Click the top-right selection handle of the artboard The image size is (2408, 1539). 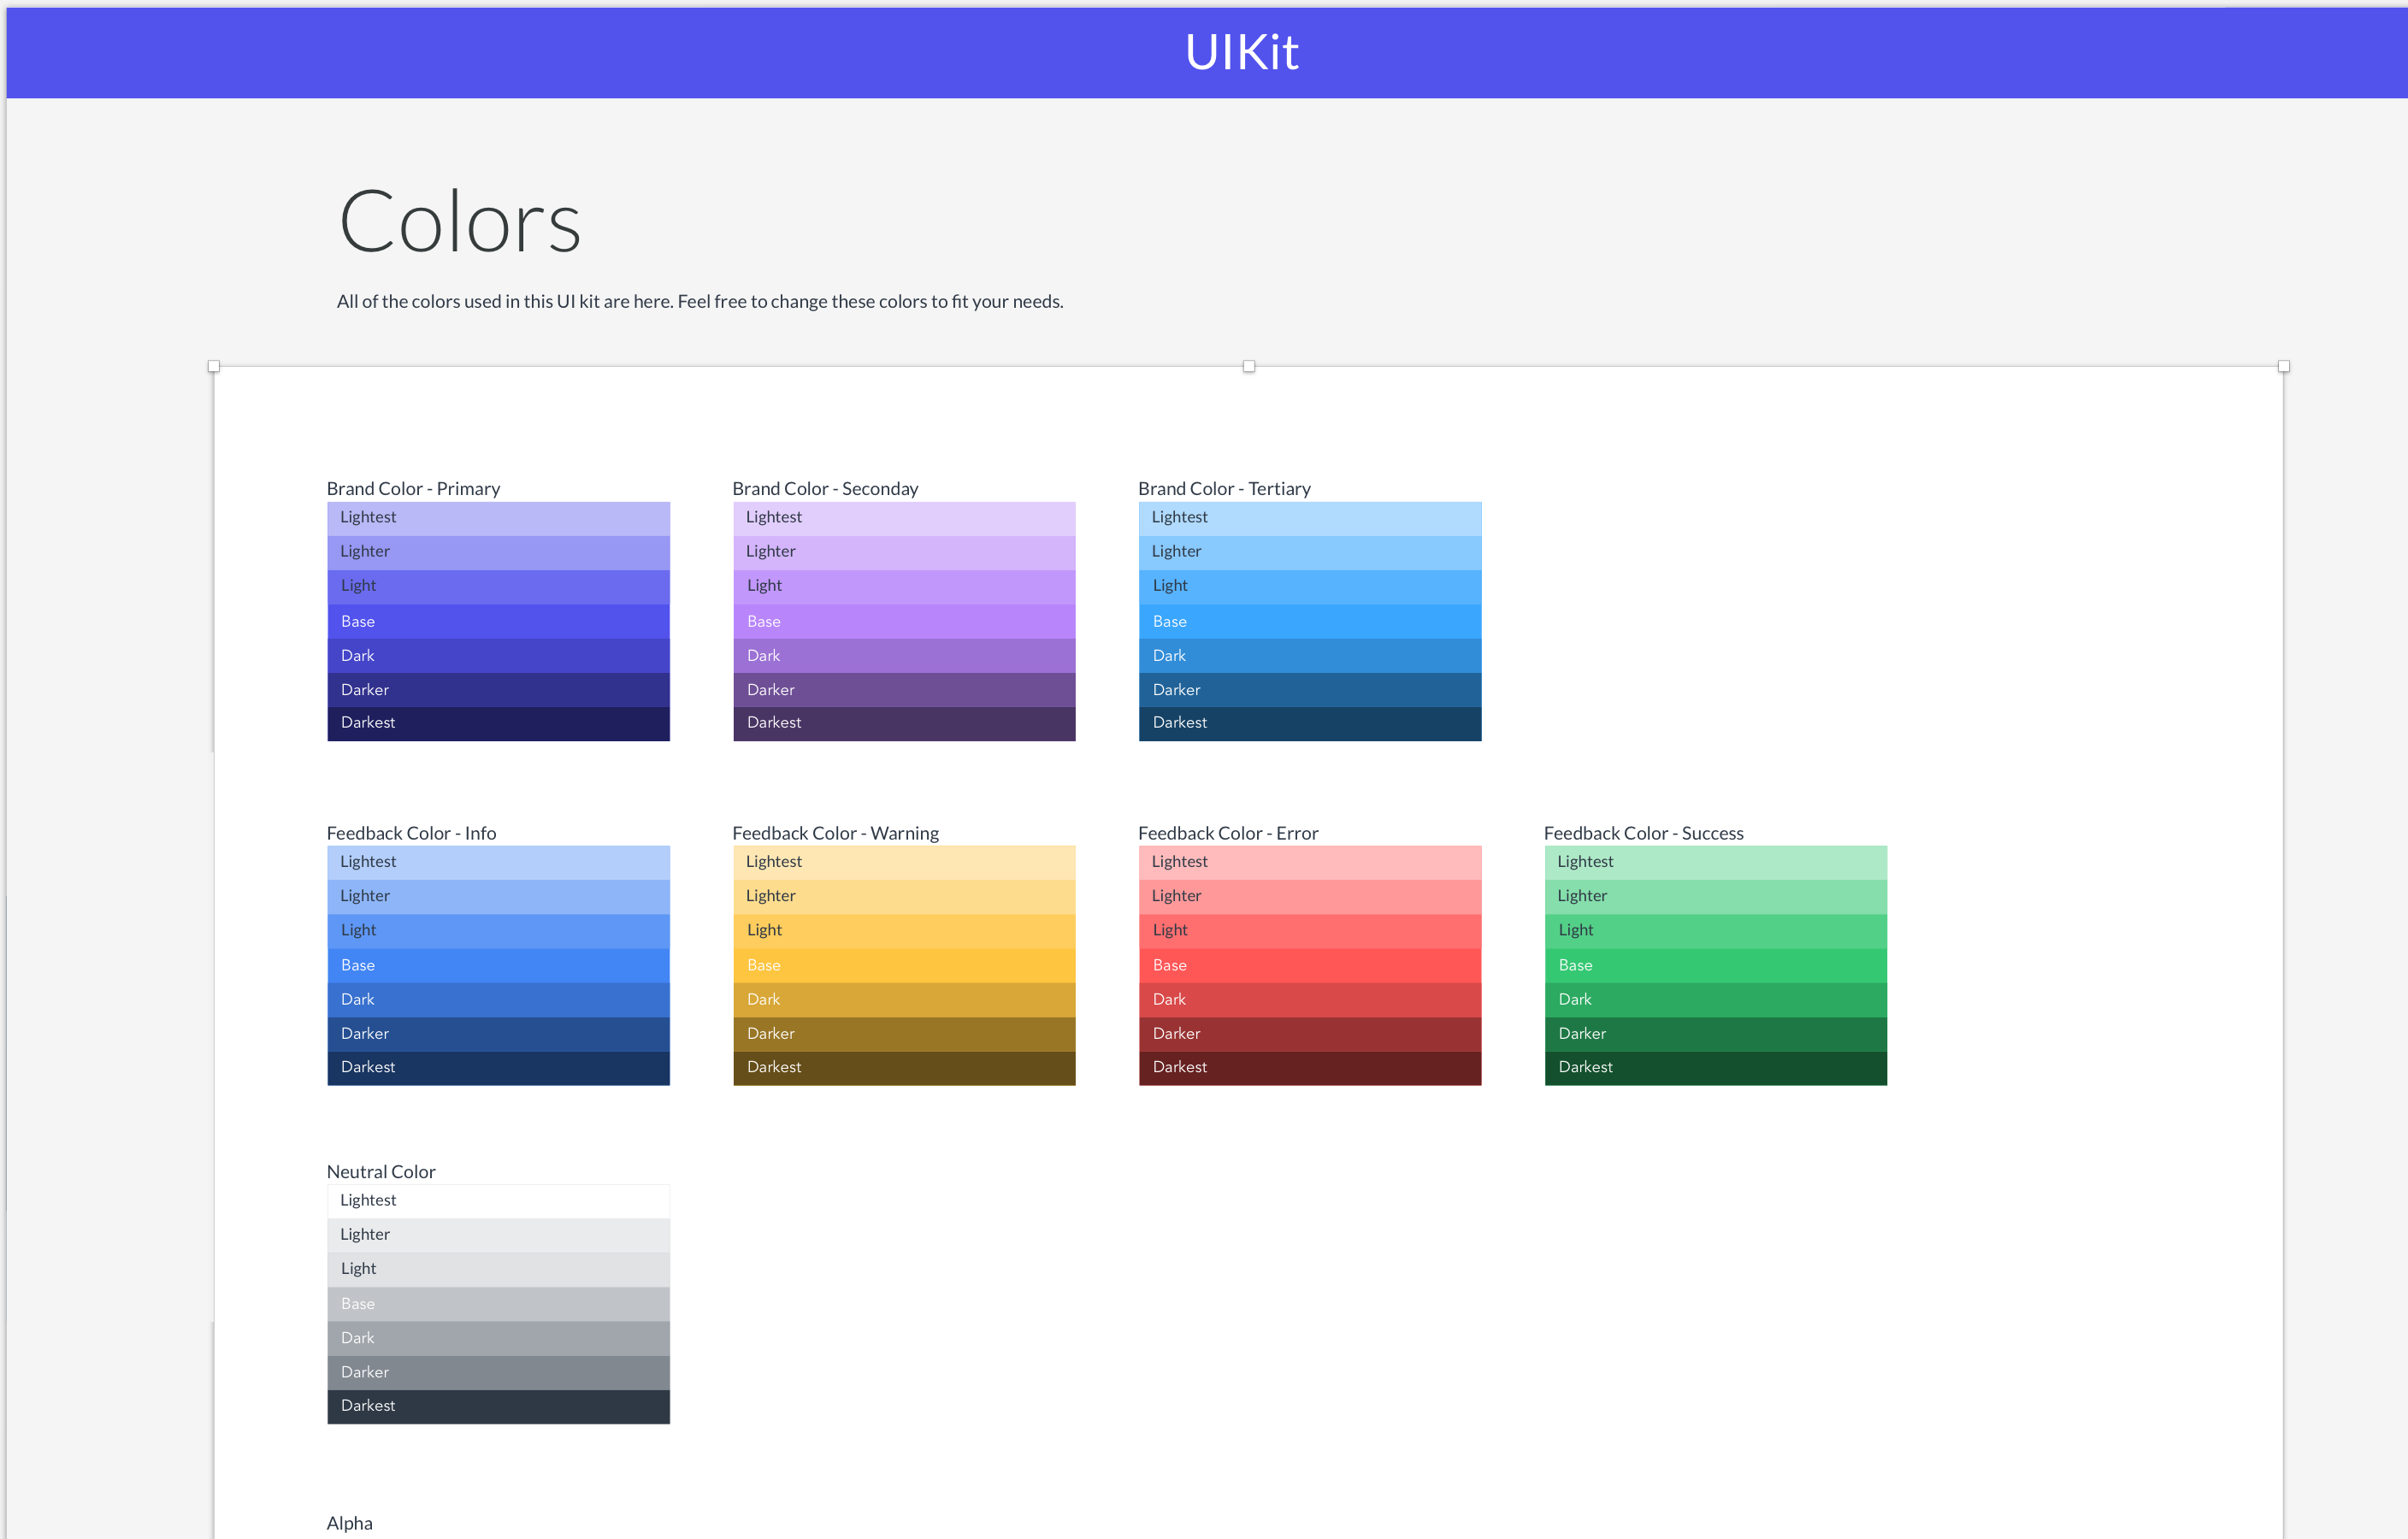click(x=2283, y=366)
